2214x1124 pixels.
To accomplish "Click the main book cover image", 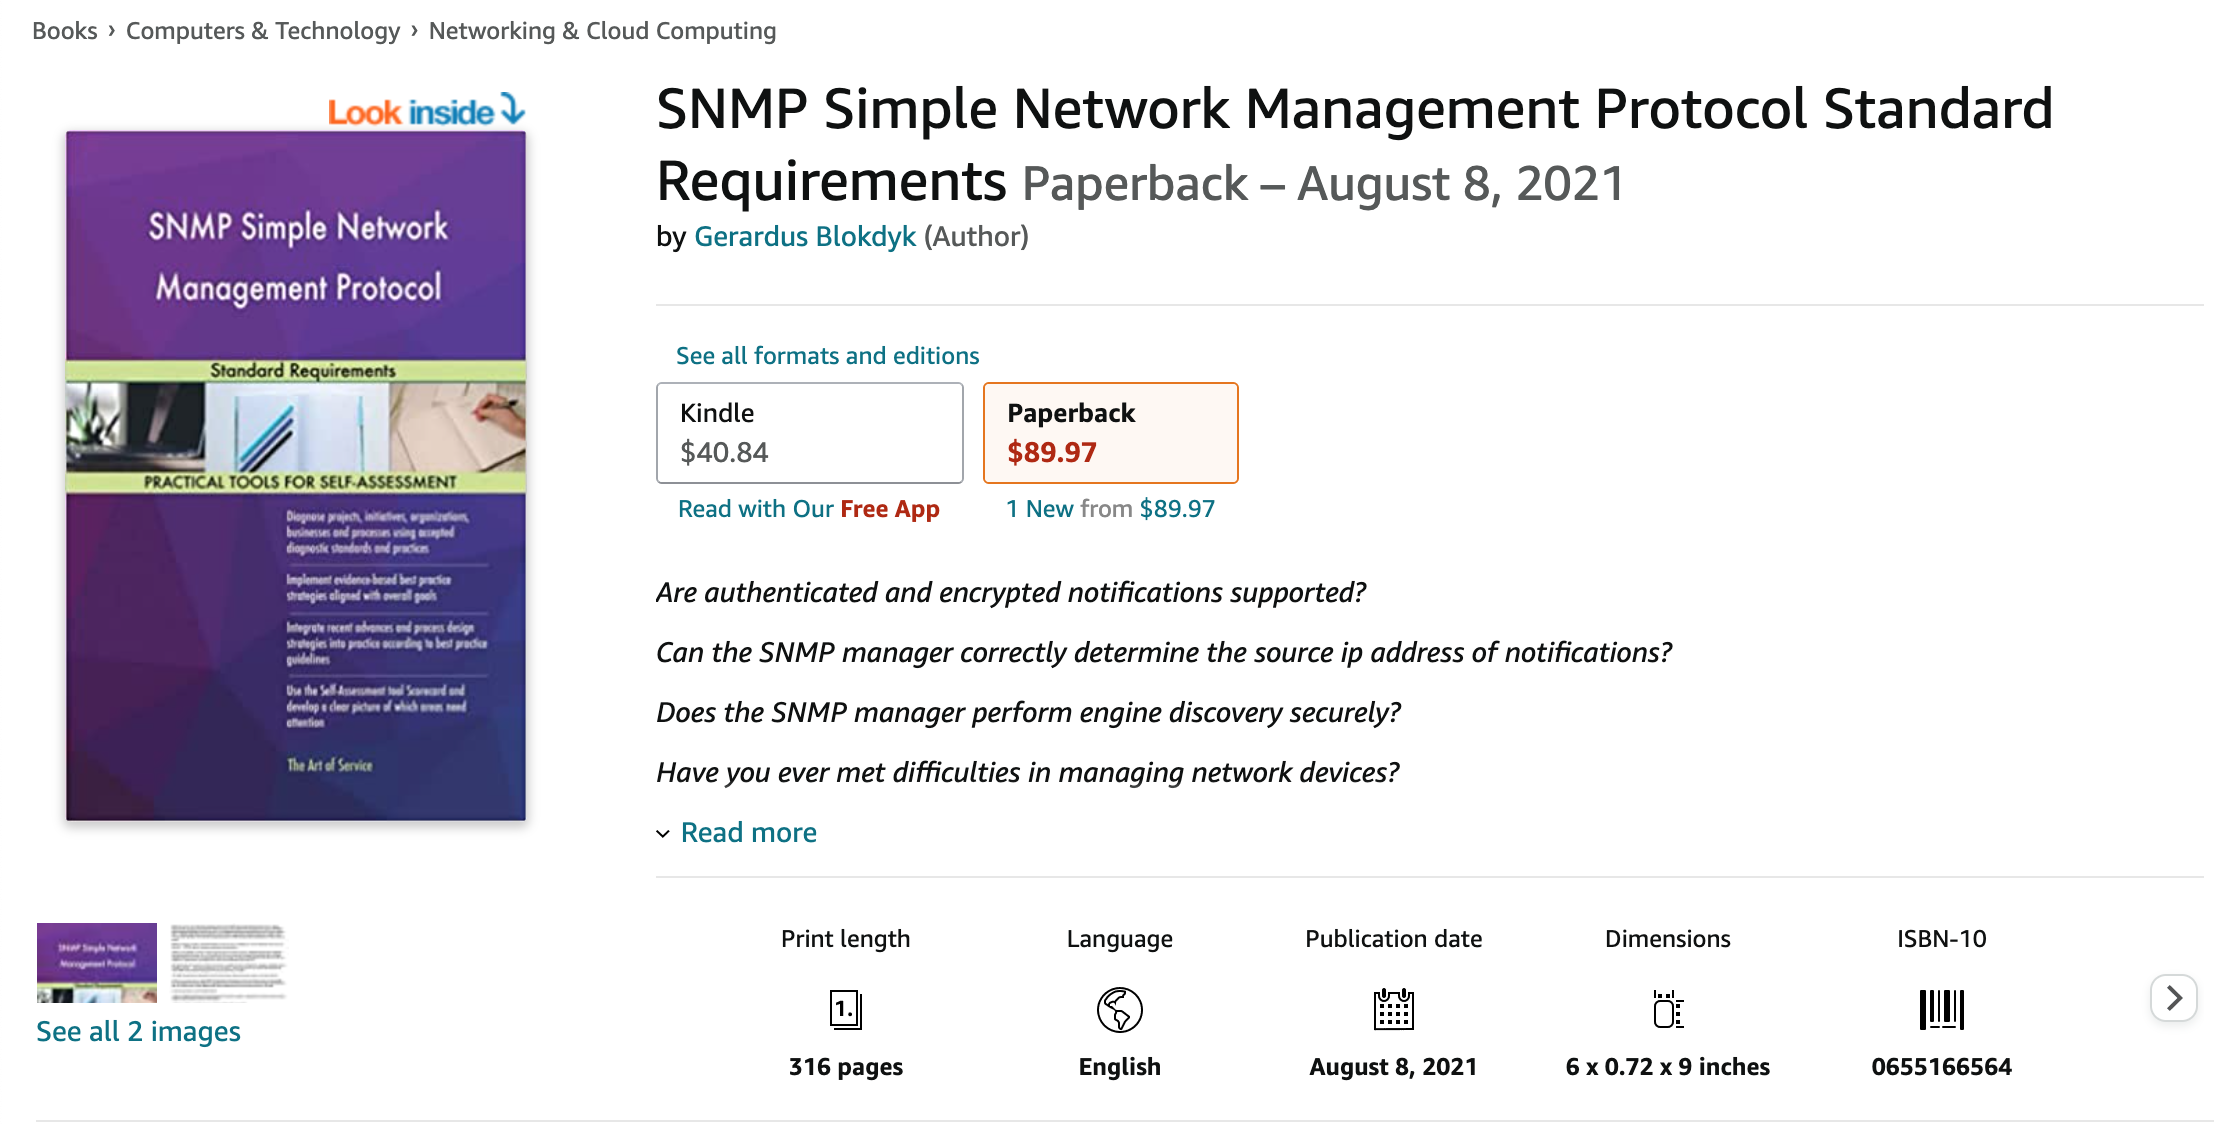I will 295,470.
